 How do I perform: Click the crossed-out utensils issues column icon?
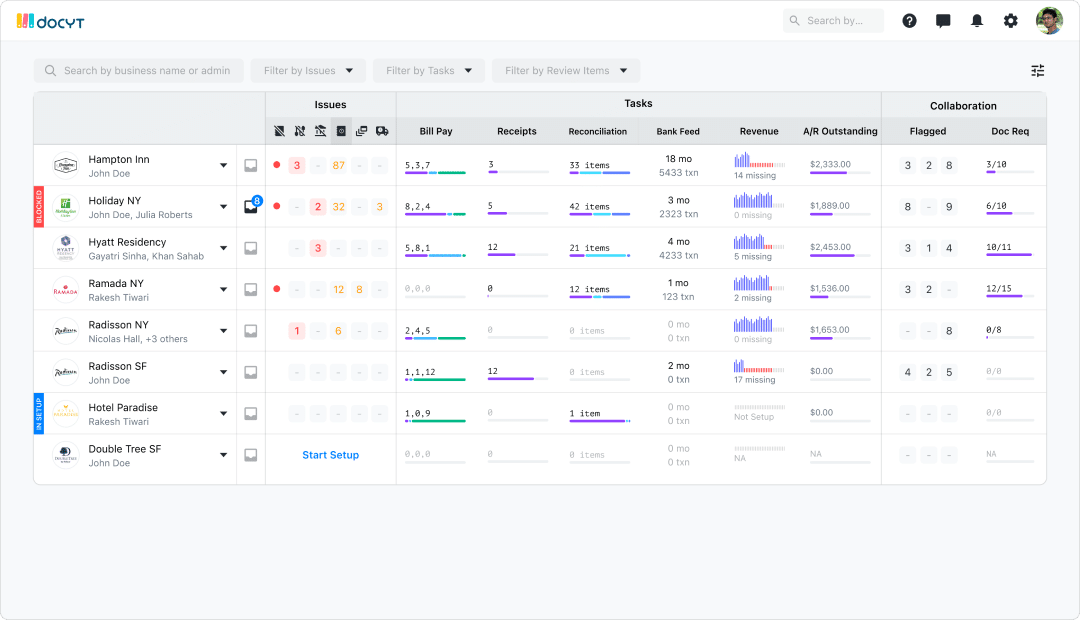pos(300,131)
